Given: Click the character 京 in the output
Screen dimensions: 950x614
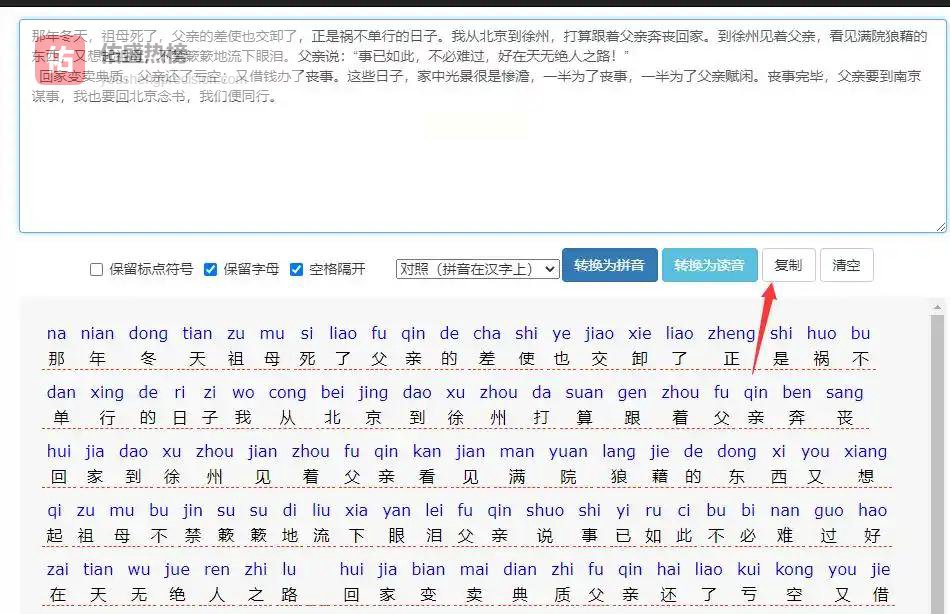Looking at the screenshot, I should tap(373, 418).
